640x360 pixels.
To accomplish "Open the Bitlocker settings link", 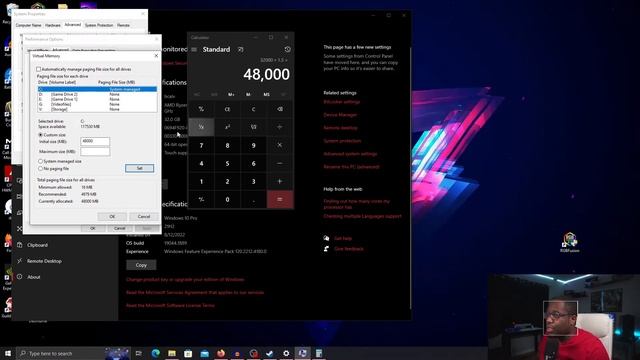I will [x=342, y=102].
